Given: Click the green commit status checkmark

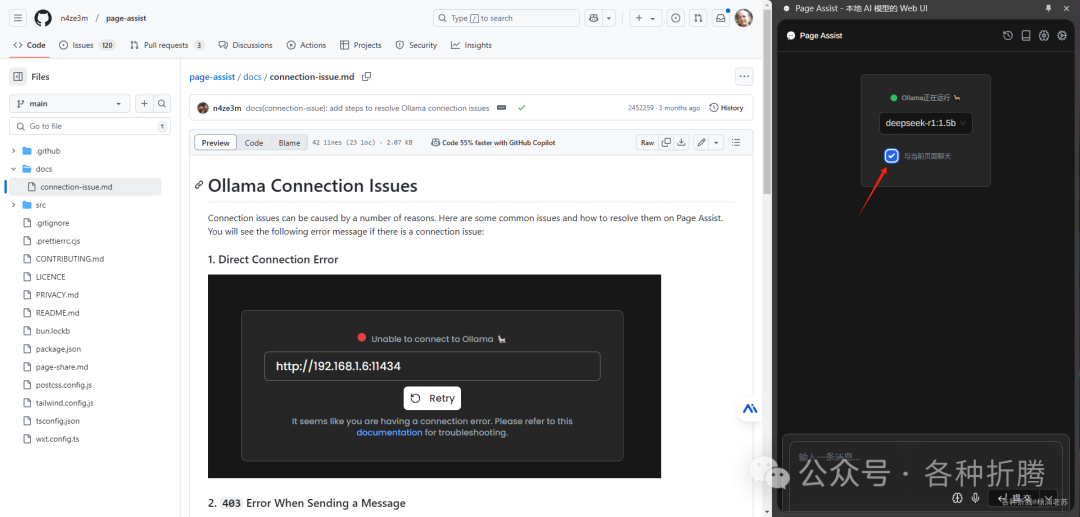Looking at the screenshot, I should [521, 108].
